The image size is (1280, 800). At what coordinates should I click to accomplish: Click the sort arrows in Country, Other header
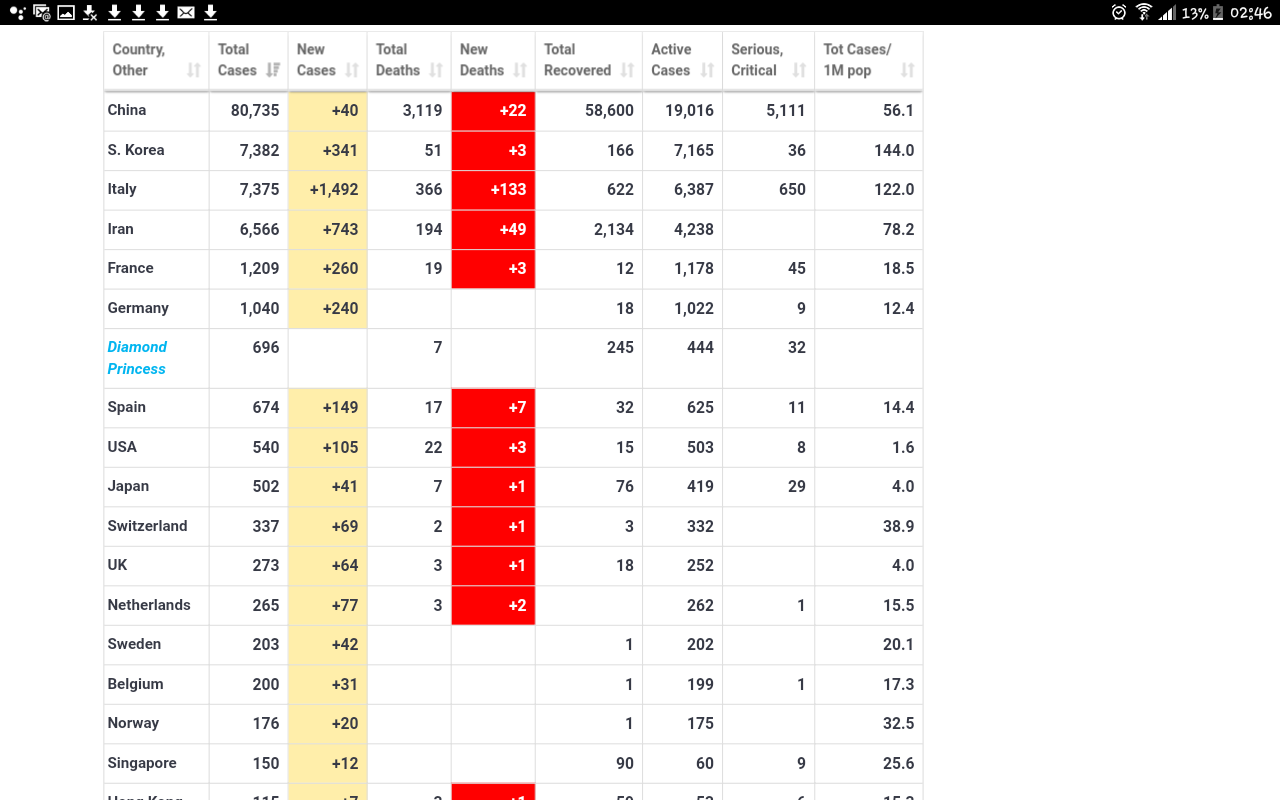(193, 70)
